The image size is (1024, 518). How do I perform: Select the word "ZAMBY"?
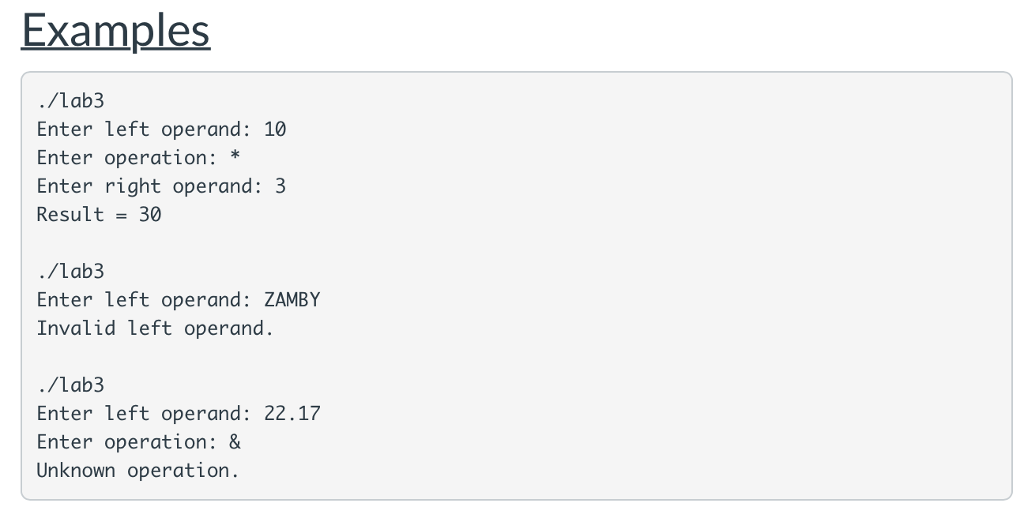point(292,300)
